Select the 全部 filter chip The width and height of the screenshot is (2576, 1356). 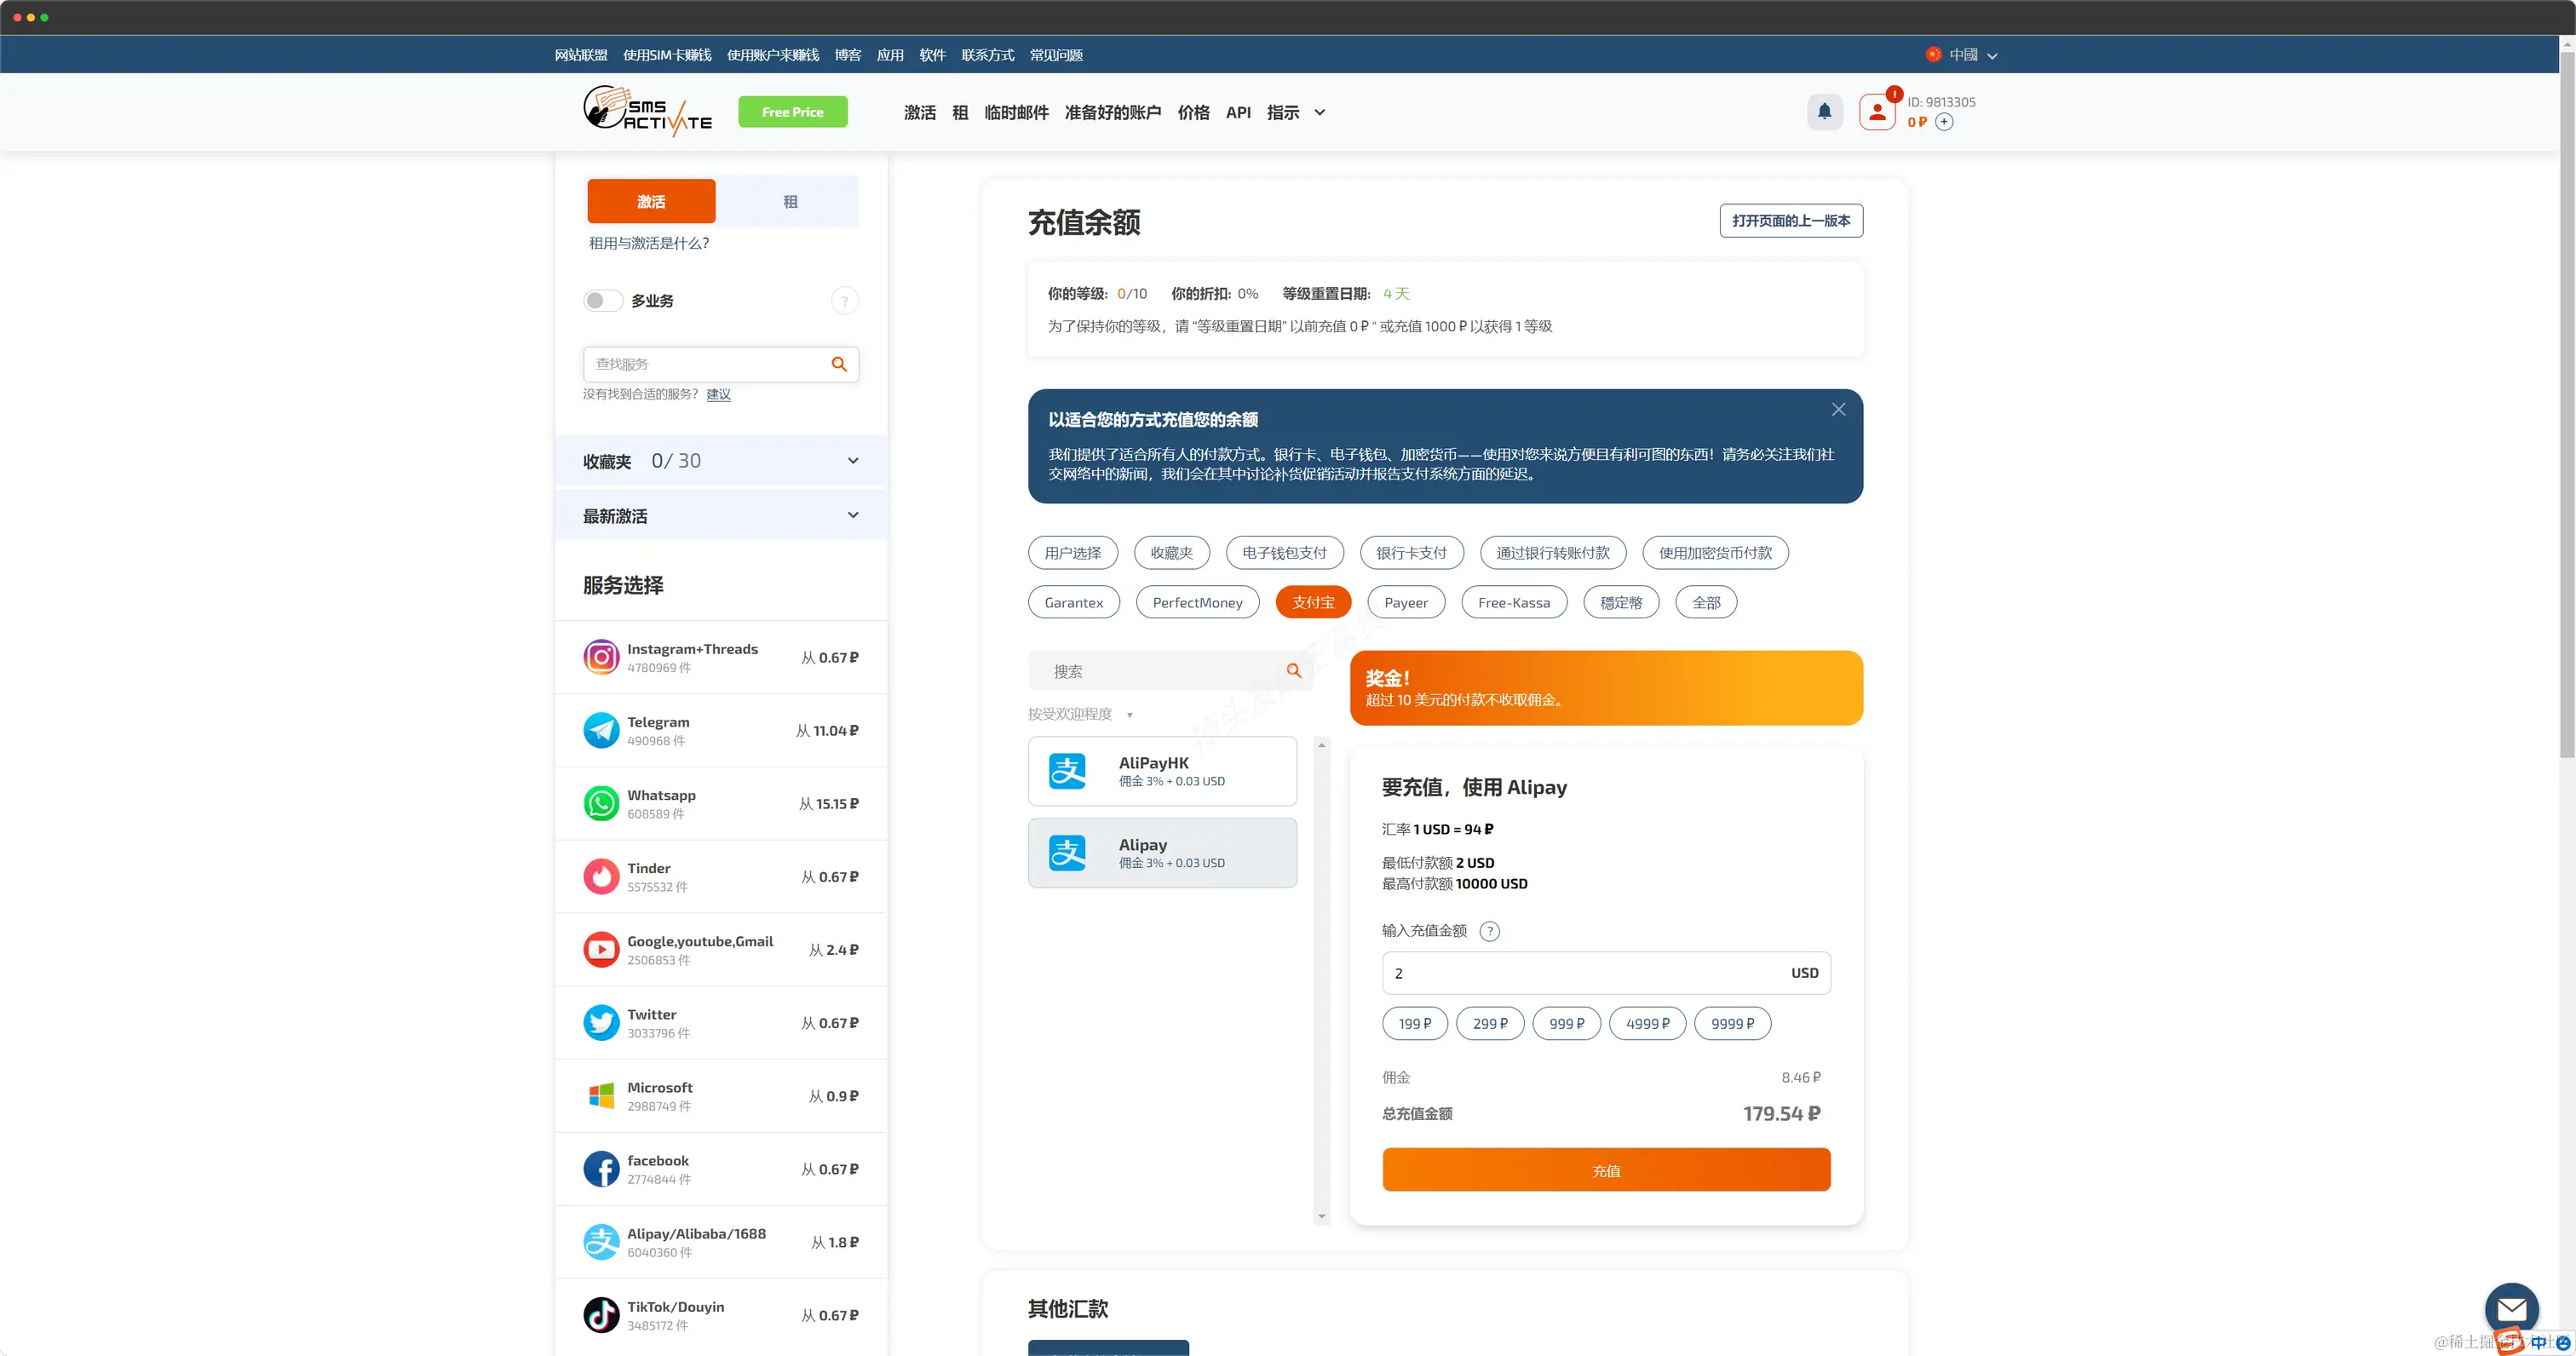[1706, 602]
